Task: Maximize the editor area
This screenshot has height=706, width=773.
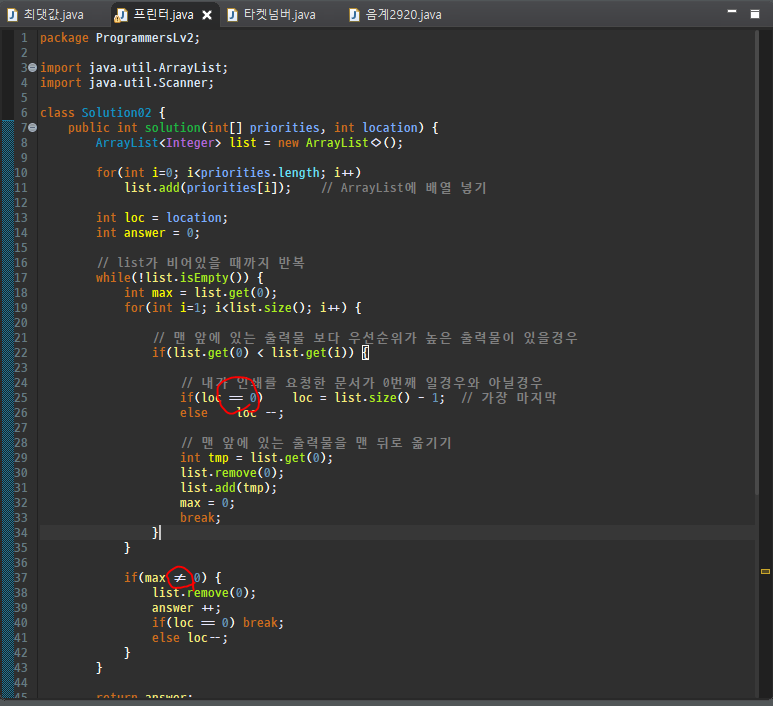Action: click(x=755, y=14)
